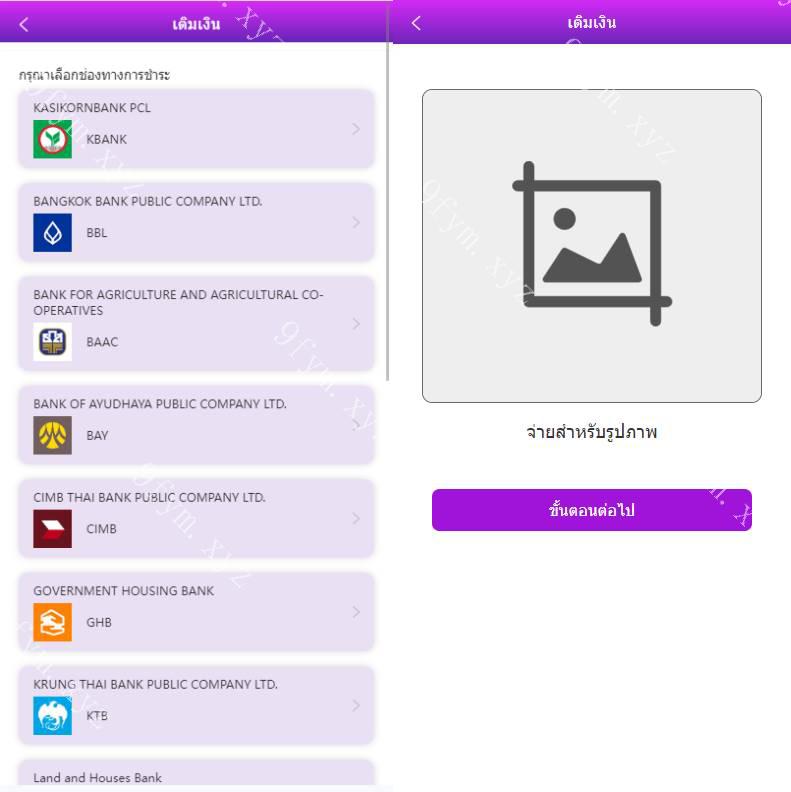Open Government Housing Bank row chevron
791x792 pixels.
(356, 612)
